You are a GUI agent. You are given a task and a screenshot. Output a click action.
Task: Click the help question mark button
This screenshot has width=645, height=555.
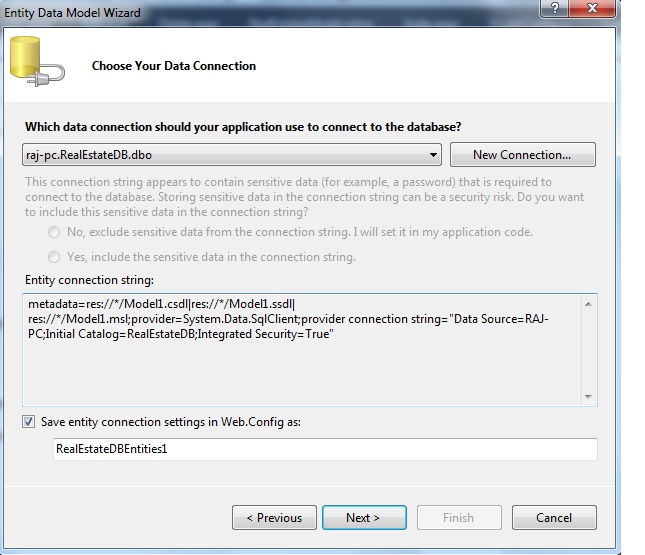[553, 11]
